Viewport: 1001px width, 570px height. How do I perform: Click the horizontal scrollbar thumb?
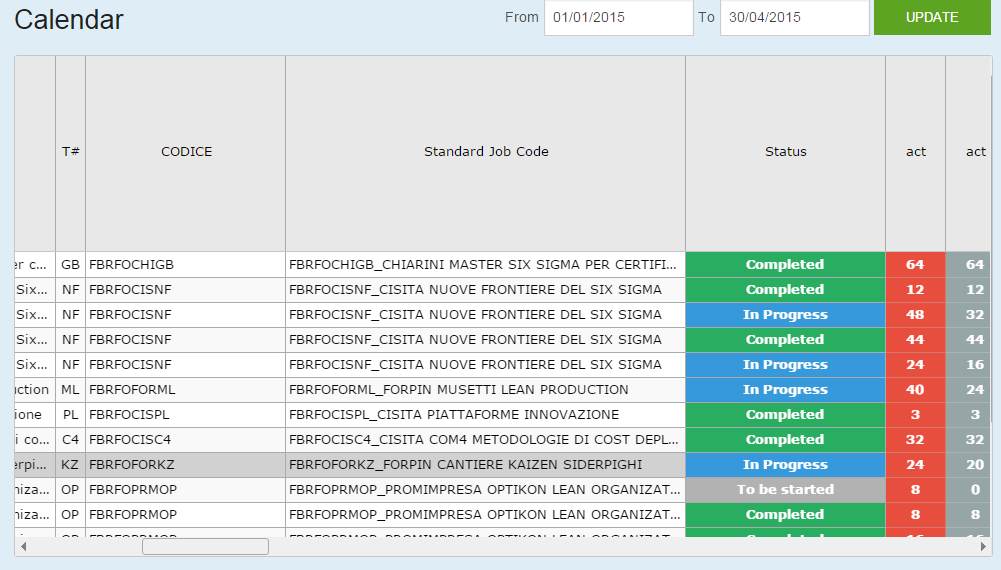(x=205, y=546)
